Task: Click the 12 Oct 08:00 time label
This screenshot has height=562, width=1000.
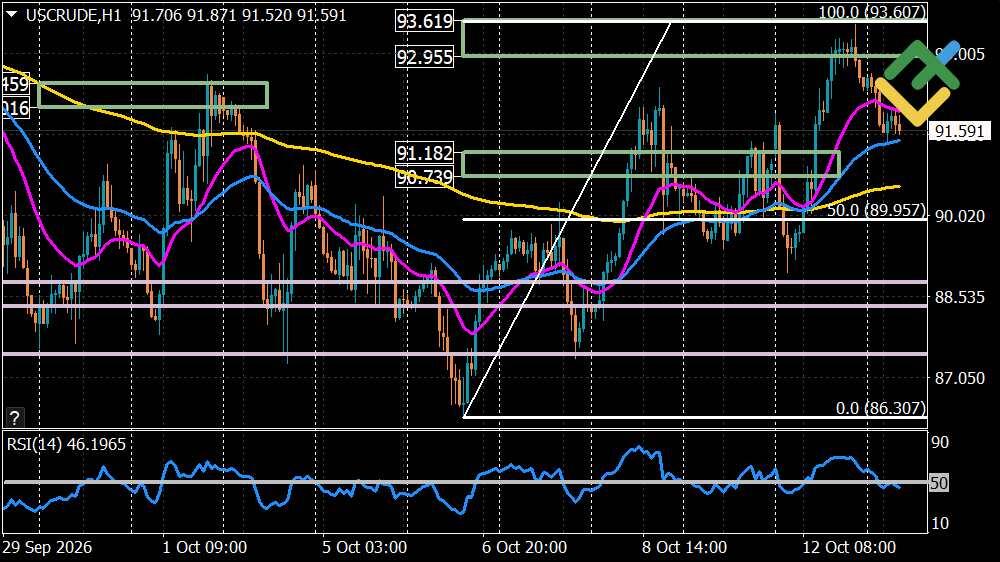Action: [849, 547]
